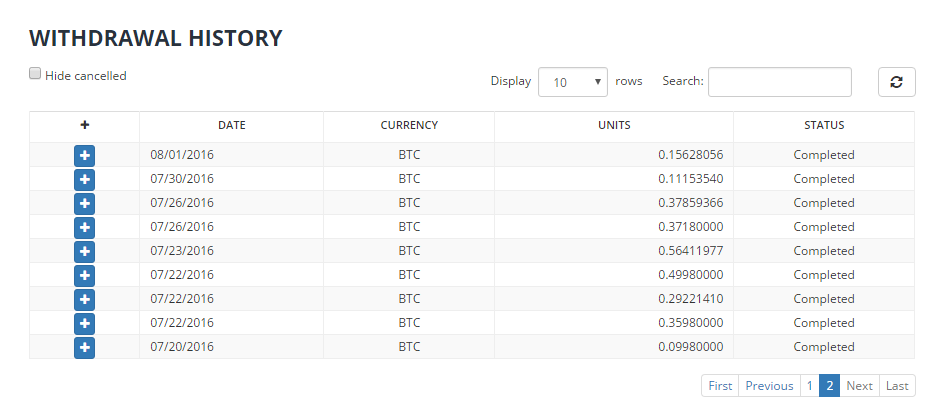
Task: Expand the 07/30/2016 withdrawal details
Action: pos(85,179)
